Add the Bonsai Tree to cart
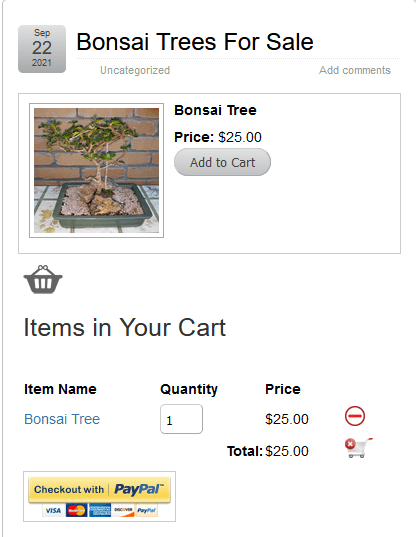This screenshot has height=537, width=416. (x=222, y=162)
